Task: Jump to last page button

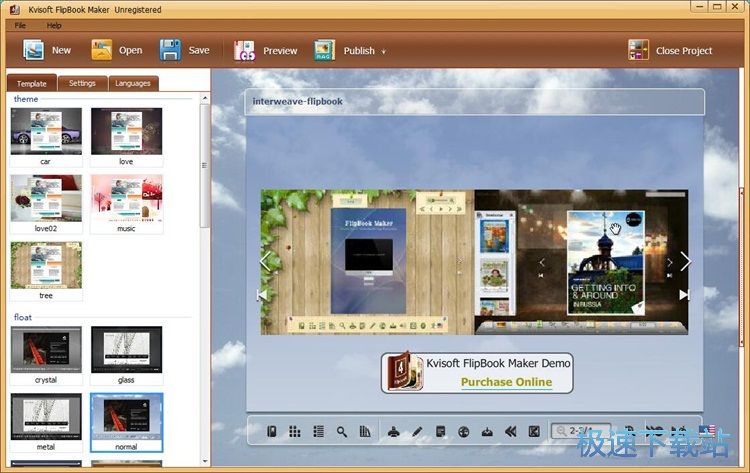Action: pos(684,295)
